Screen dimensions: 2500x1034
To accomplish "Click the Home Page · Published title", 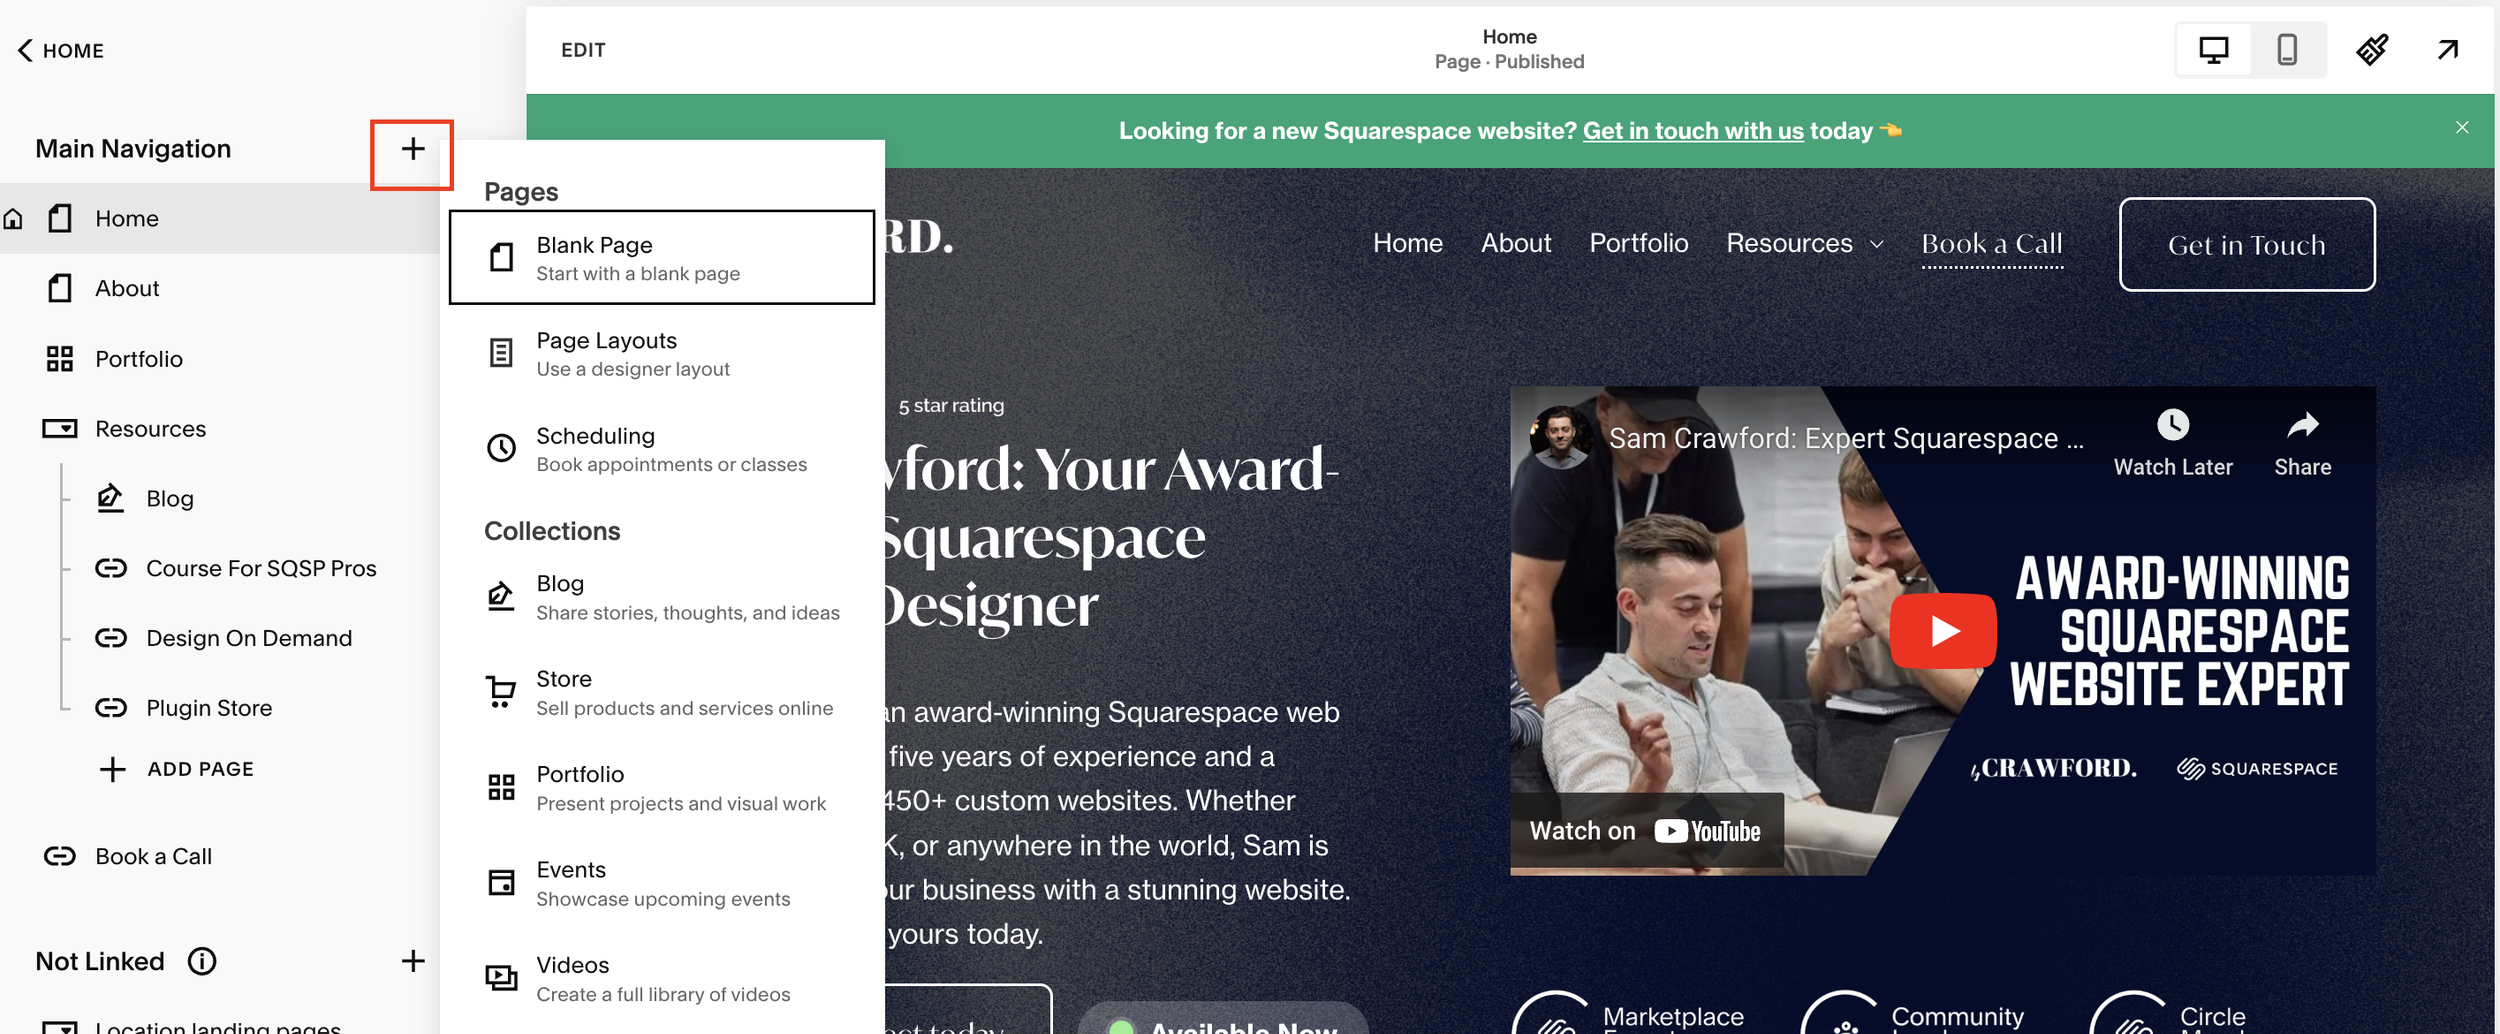I will 1509,49.
